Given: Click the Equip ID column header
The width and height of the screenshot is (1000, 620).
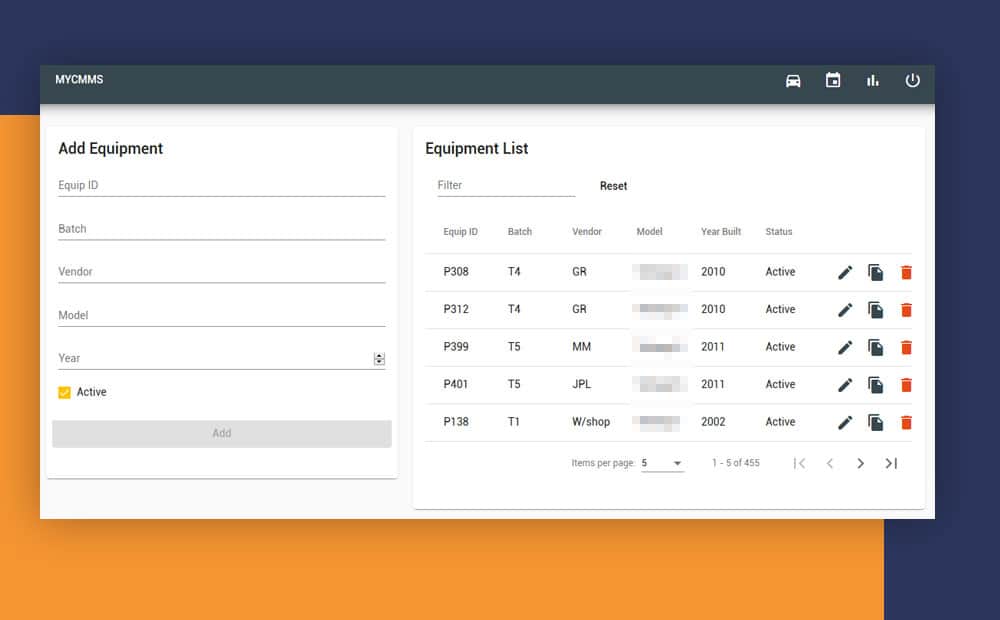Looking at the screenshot, I should (460, 232).
